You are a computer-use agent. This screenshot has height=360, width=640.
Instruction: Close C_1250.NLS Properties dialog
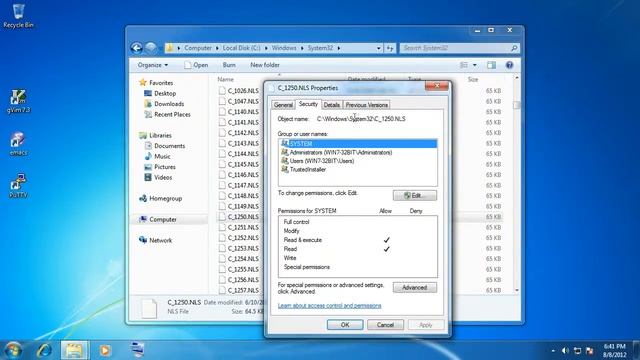[436, 86]
